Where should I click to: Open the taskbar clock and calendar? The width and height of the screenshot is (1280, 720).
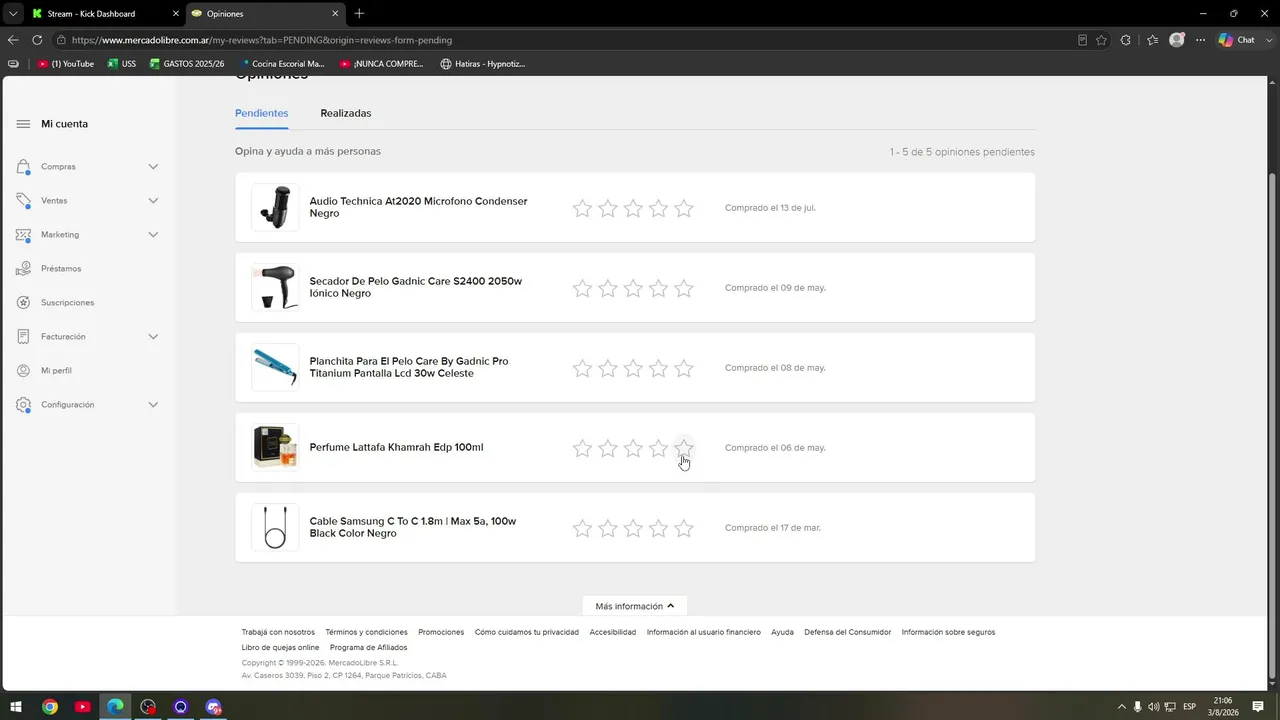pyautogui.click(x=1222, y=707)
